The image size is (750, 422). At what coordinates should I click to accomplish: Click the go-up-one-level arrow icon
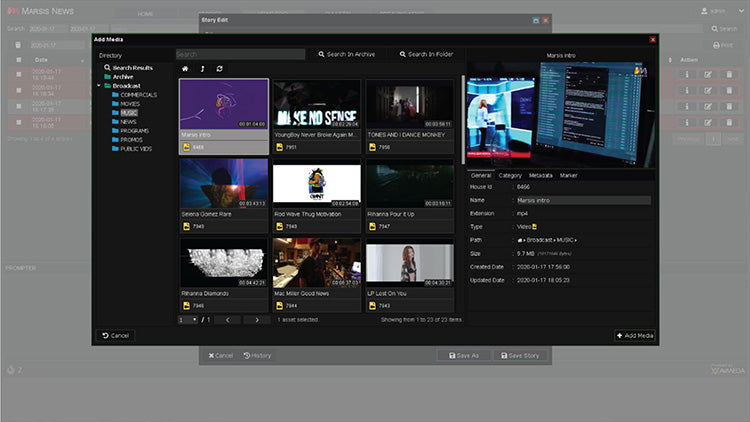click(202, 68)
